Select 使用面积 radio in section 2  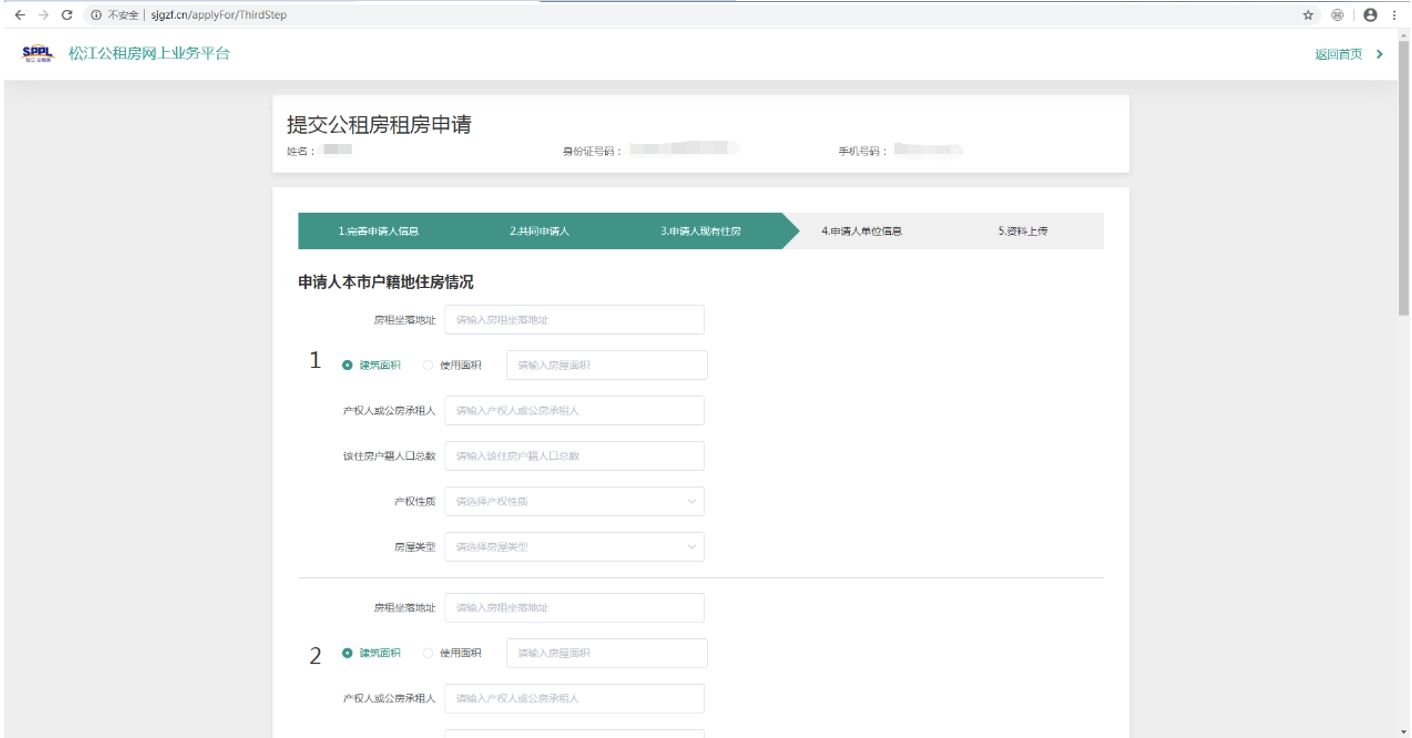click(428, 653)
